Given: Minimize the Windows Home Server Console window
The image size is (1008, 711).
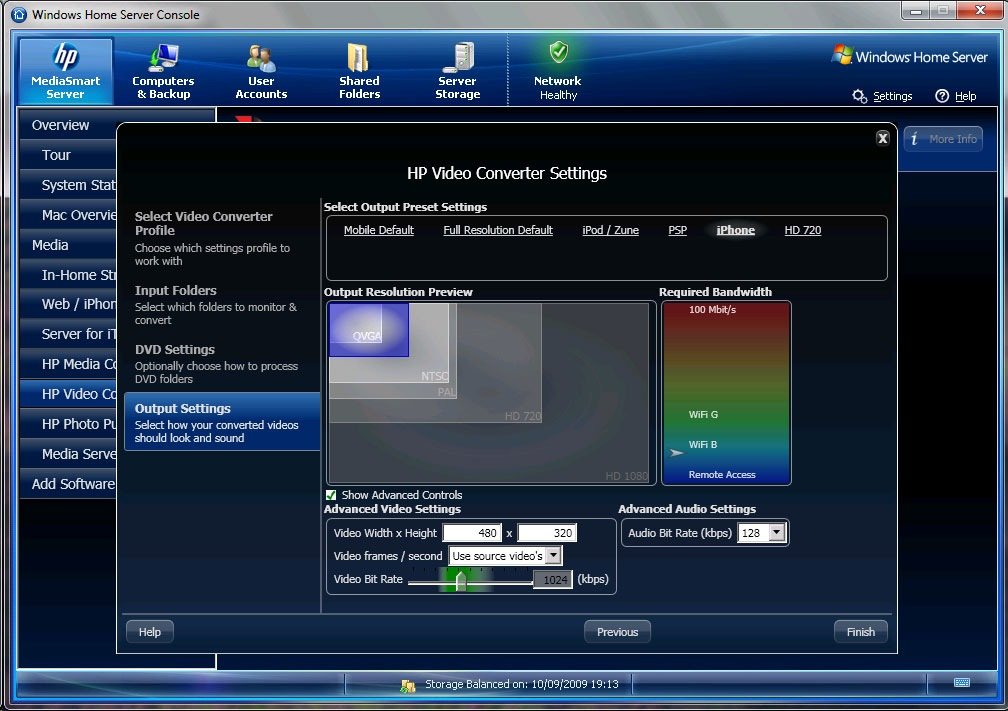Looking at the screenshot, I should [x=915, y=11].
